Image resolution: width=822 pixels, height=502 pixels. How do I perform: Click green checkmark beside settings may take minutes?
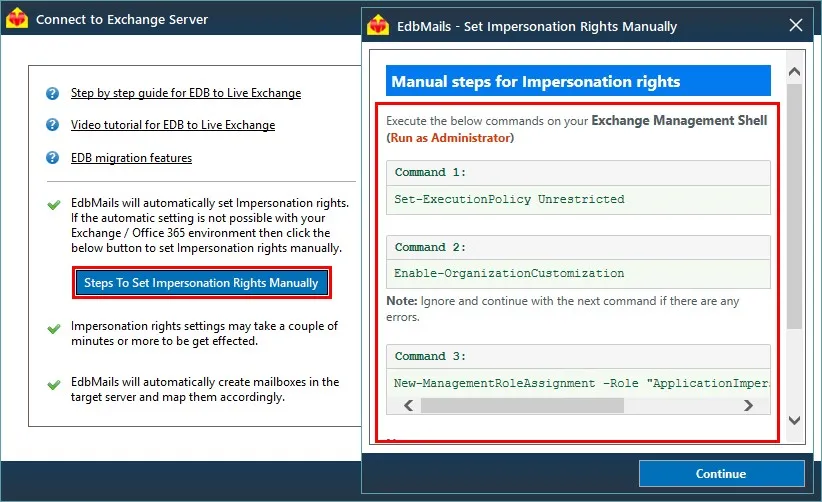point(53,329)
